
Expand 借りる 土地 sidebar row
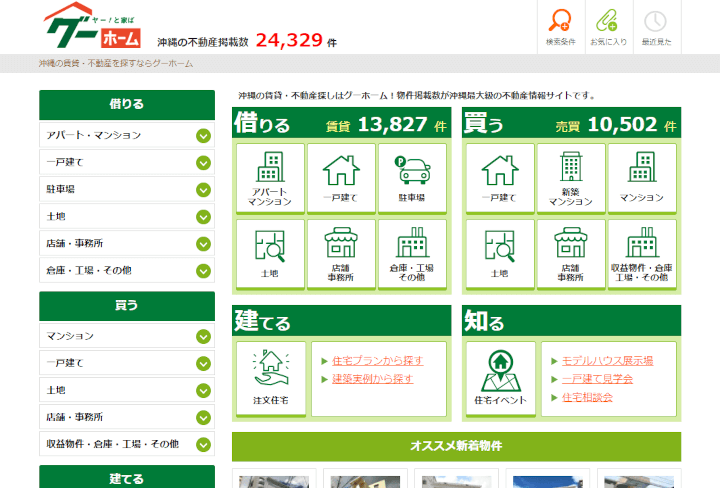tap(127, 216)
